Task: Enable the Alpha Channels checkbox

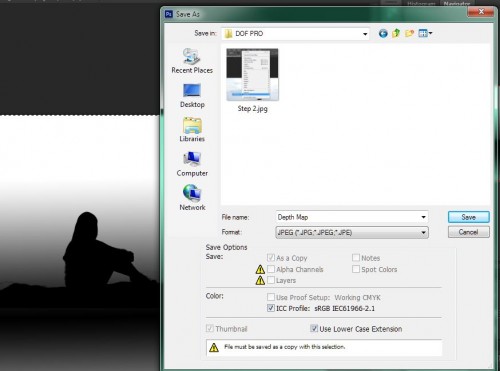Action: [271, 269]
